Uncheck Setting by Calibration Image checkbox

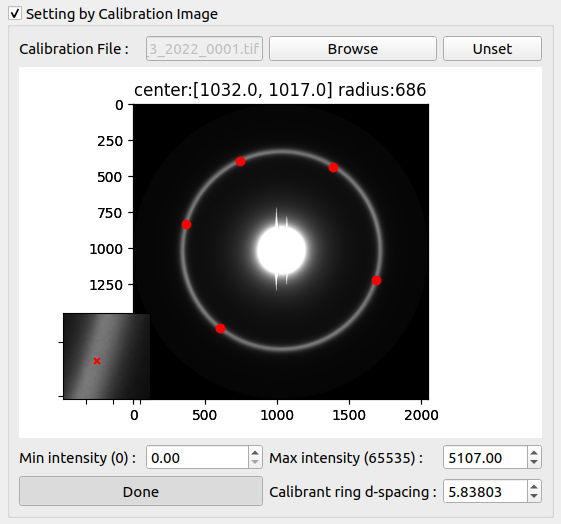point(15,14)
